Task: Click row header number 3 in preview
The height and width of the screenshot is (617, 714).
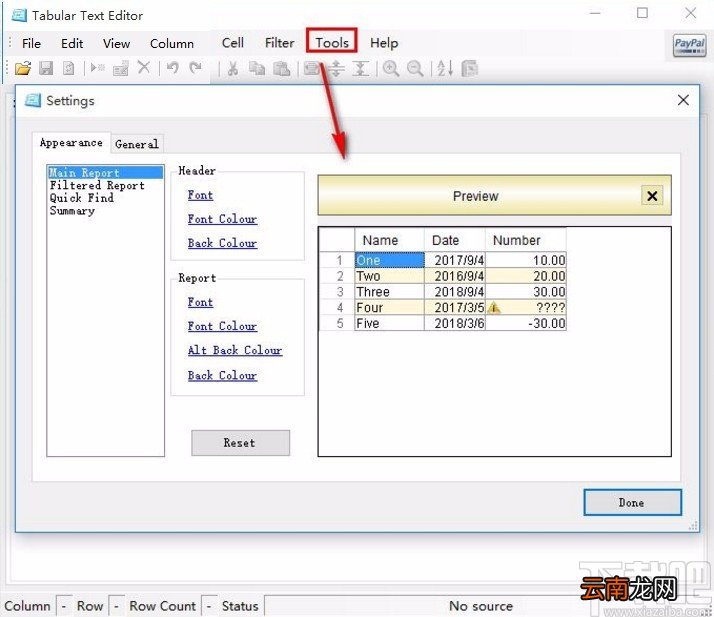Action: pos(337,292)
